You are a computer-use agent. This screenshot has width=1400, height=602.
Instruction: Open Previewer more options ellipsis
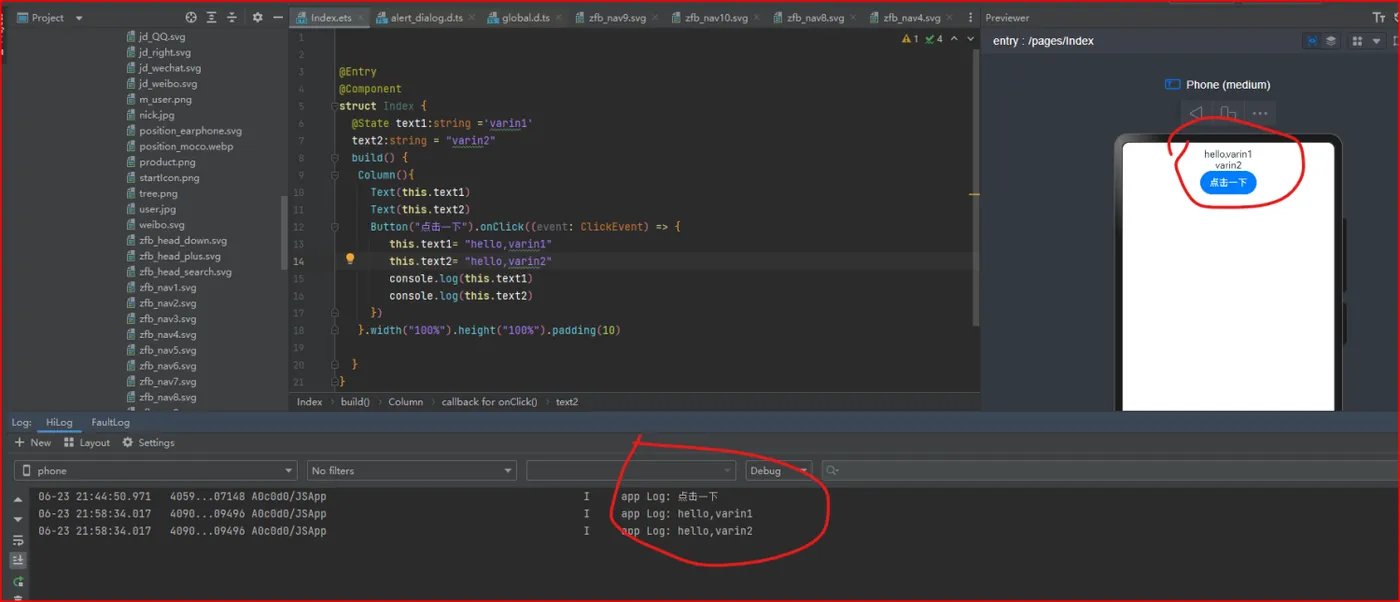[x=1260, y=113]
